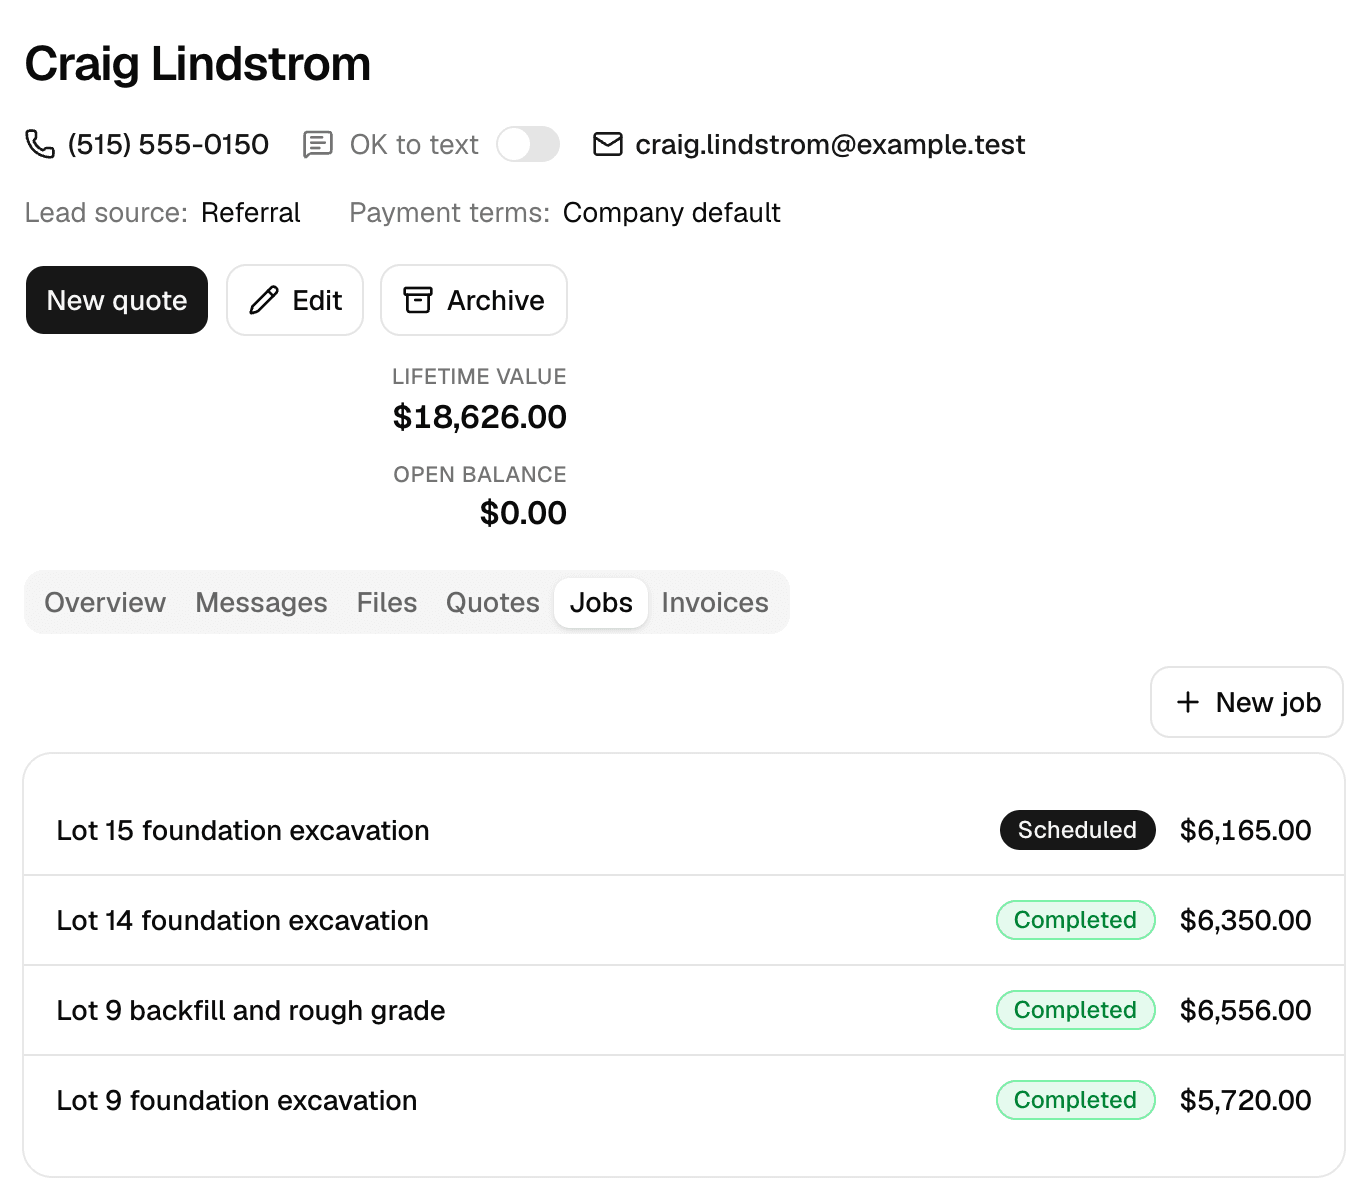Image resolution: width=1368 pixels, height=1200 pixels.
Task: Toggle the OK to text switch
Action: [528, 144]
